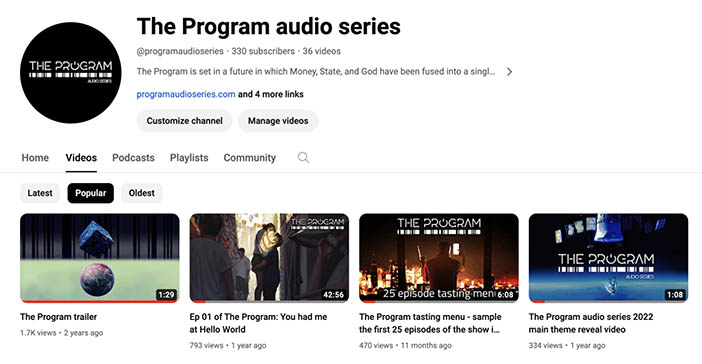Open the 25 episode tasting menu thumbnail
The image size is (702, 364).
439,258
